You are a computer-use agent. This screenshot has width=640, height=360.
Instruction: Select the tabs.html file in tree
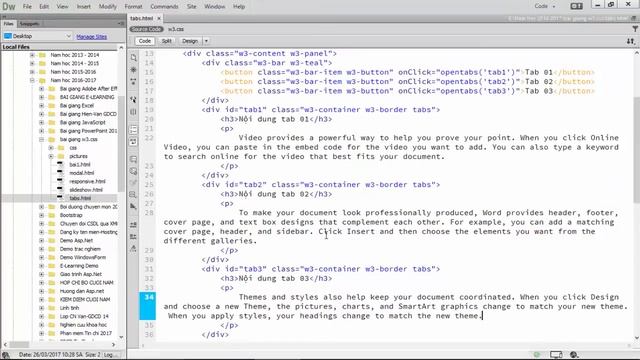click(80, 198)
